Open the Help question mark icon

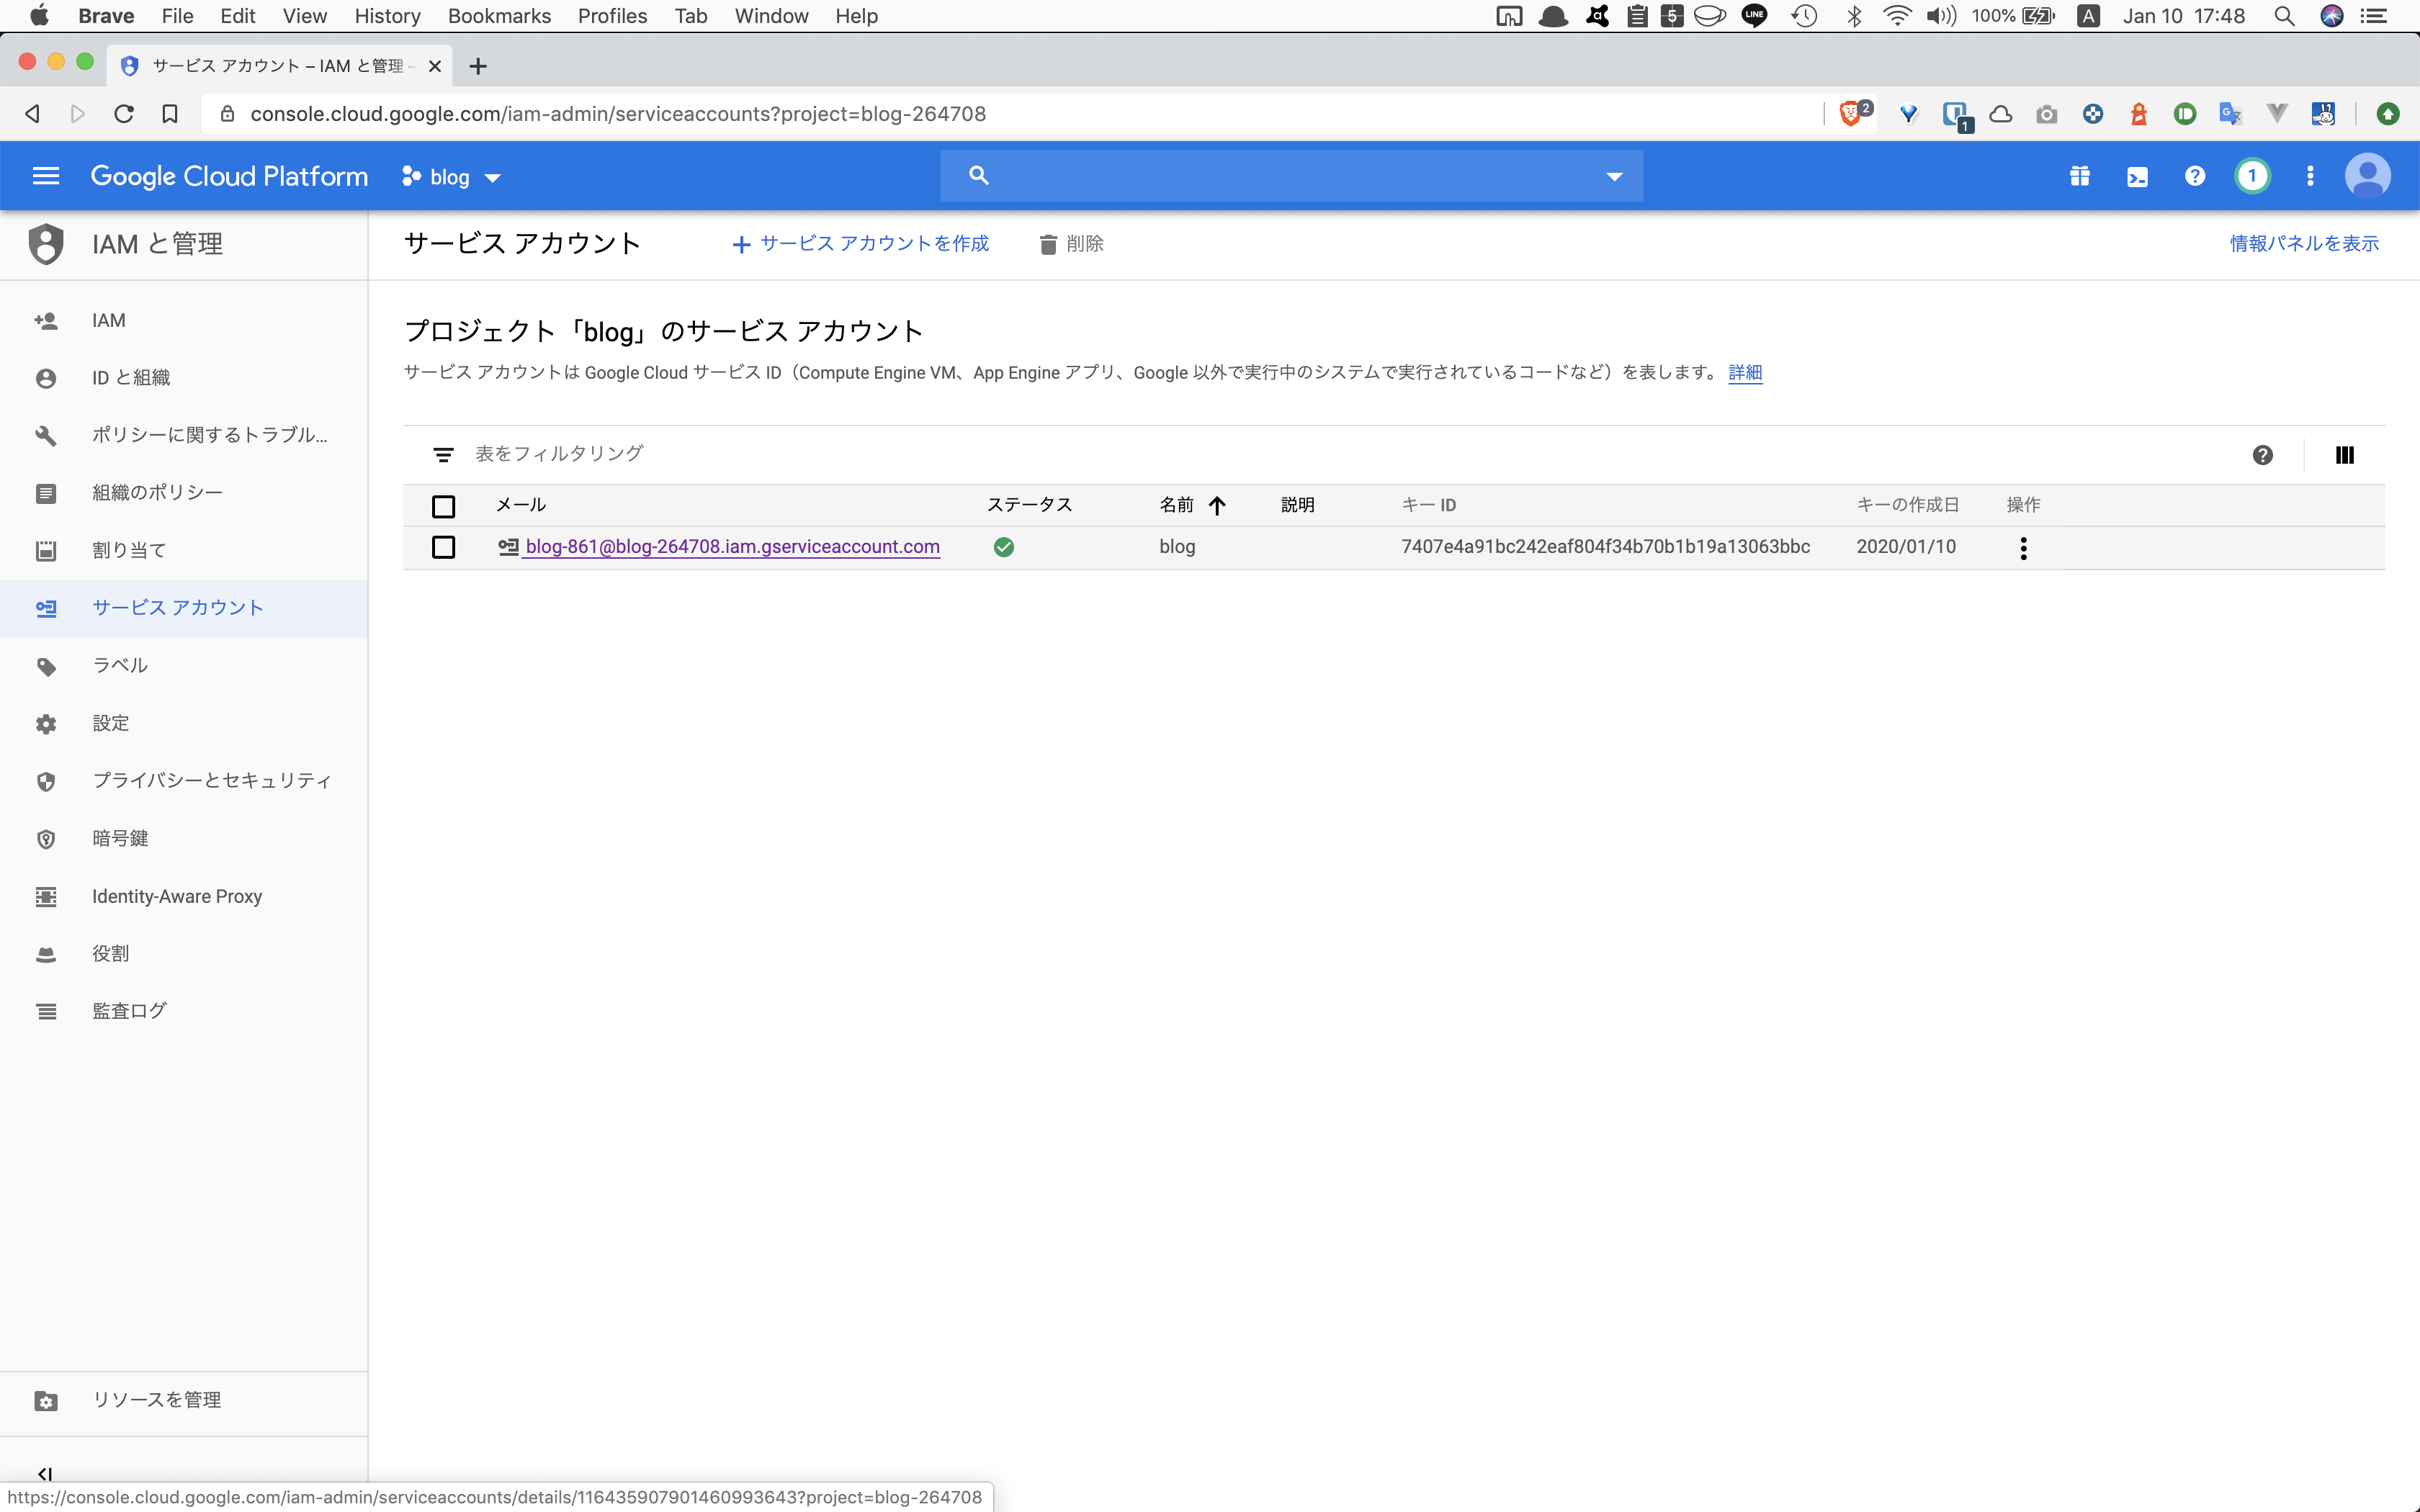point(2194,175)
